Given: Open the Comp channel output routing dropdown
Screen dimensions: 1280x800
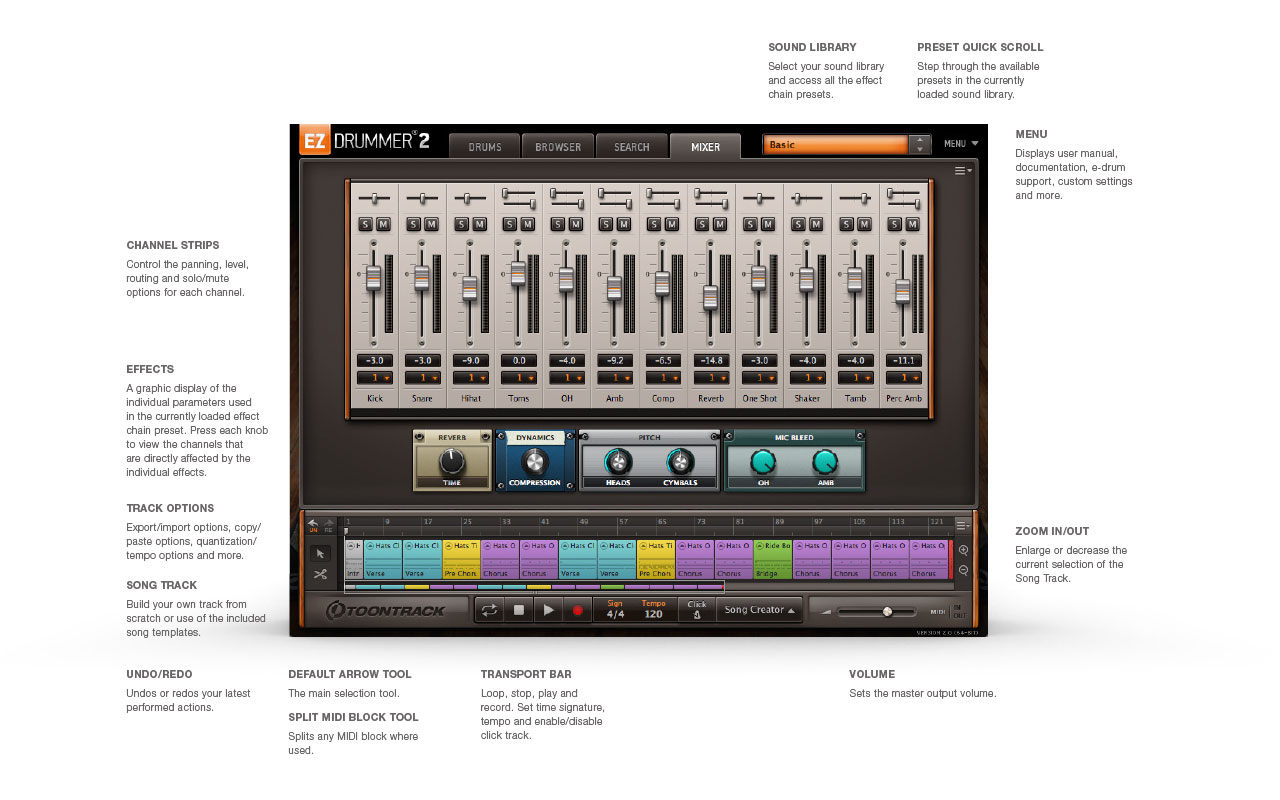Looking at the screenshot, I should 663,378.
